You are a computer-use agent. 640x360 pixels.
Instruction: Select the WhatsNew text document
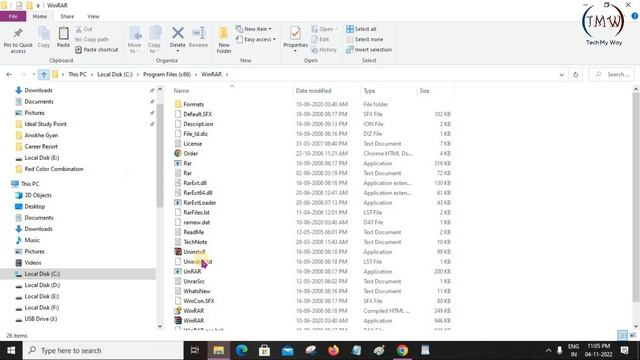pos(197,291)
